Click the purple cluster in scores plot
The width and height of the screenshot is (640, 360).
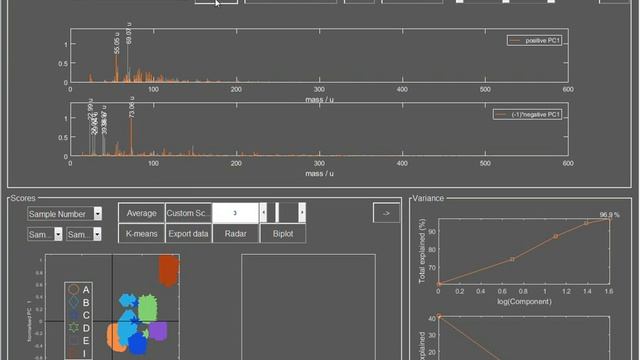(x=158, y=331)
